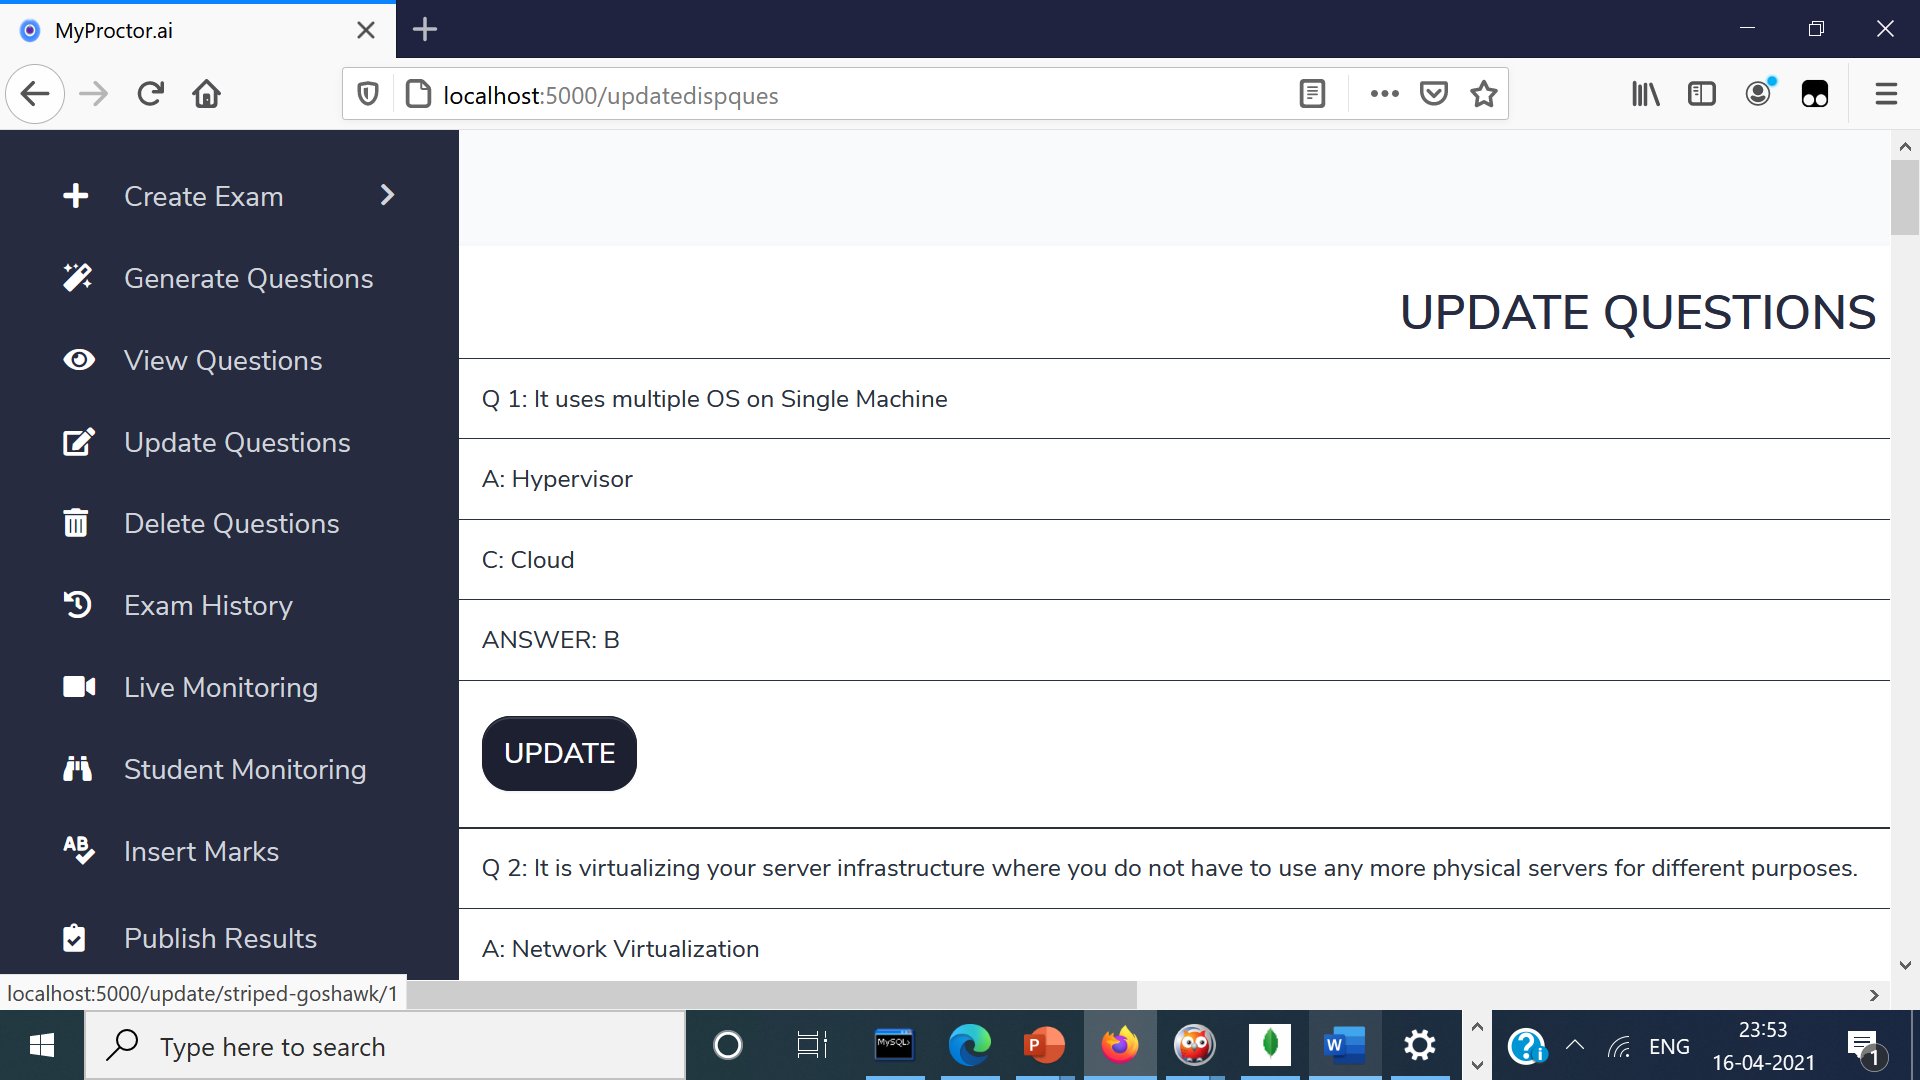Bookmark this page with the star

[1484, 94]
